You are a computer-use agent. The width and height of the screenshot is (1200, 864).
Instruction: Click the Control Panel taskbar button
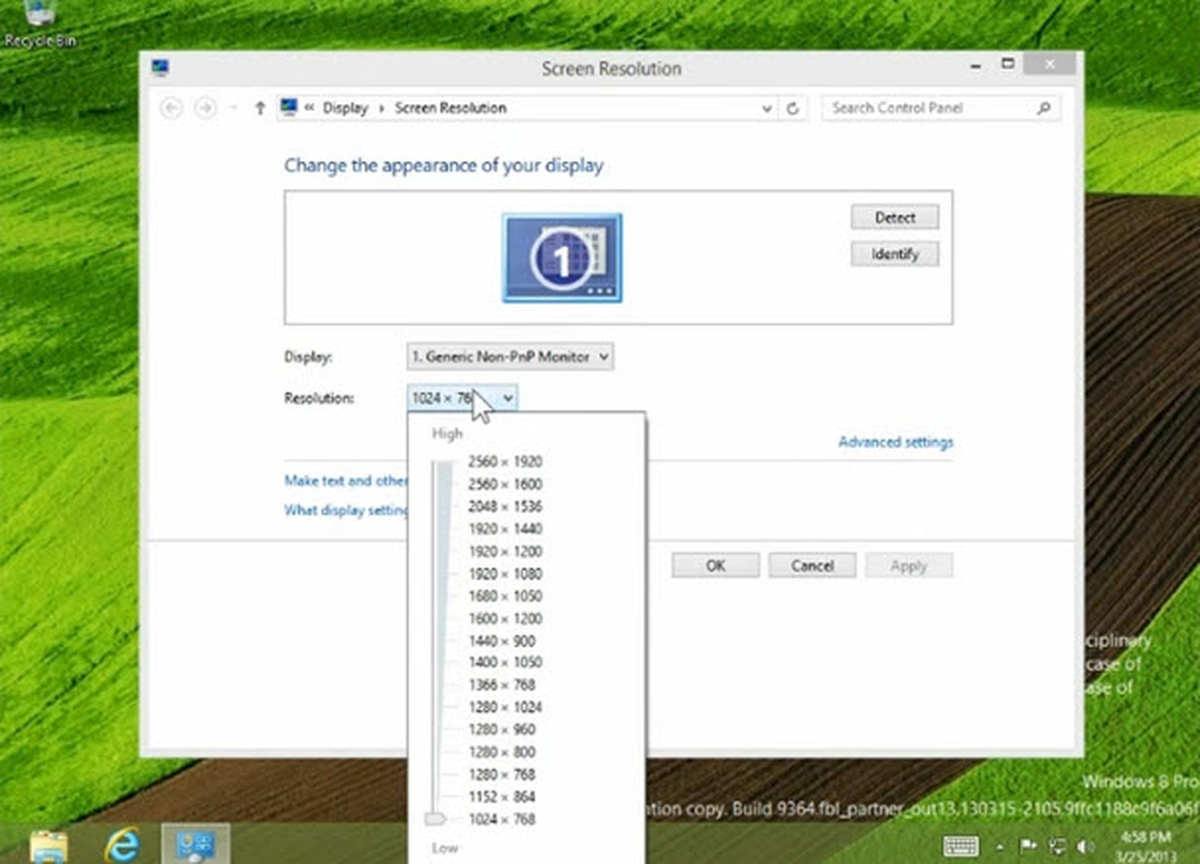coord(196,844)
